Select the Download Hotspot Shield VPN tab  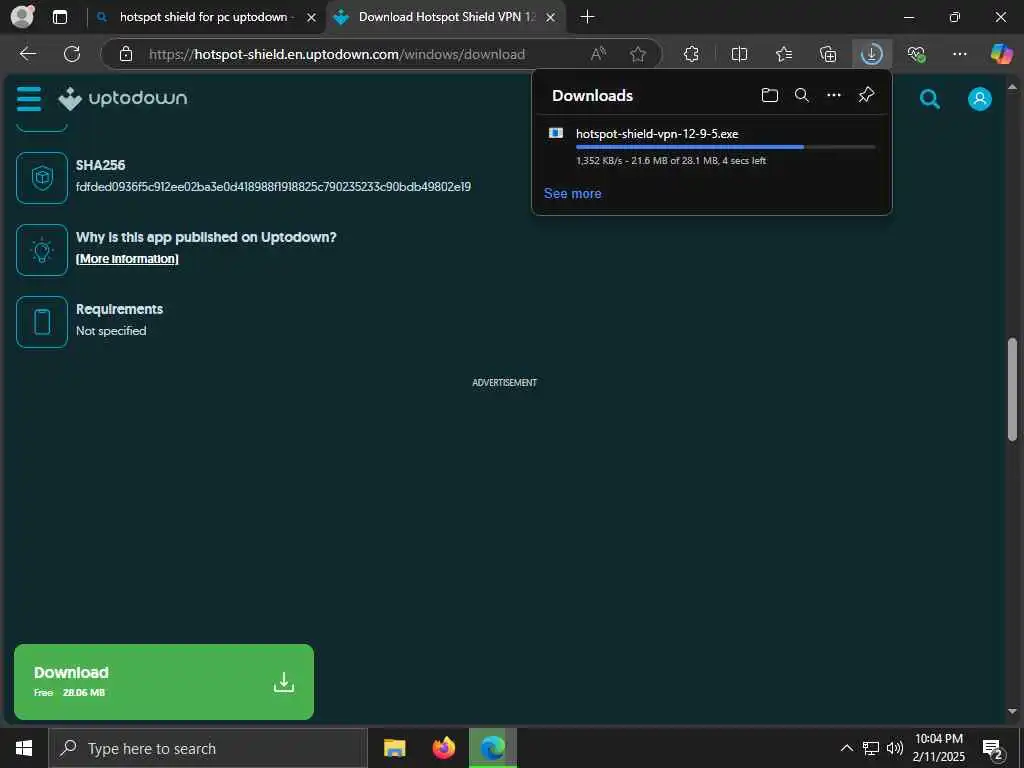(x=446, y=17)
